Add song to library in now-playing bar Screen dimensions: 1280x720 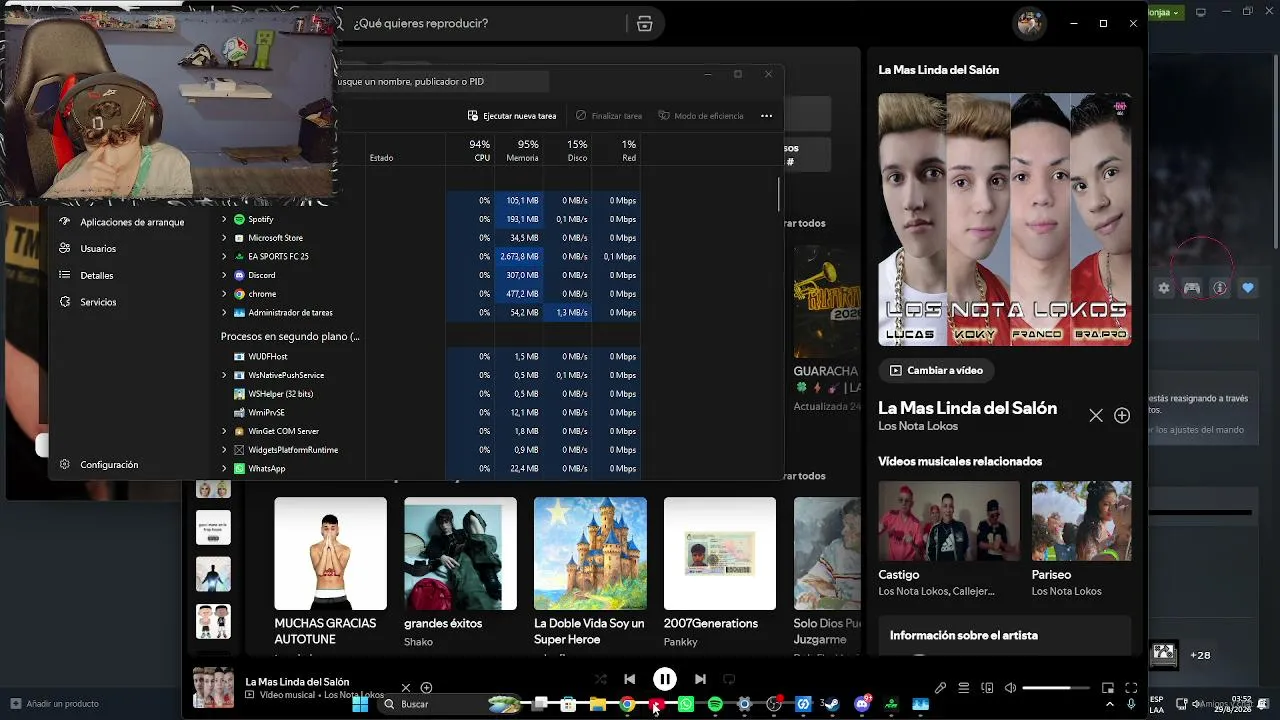426,687
